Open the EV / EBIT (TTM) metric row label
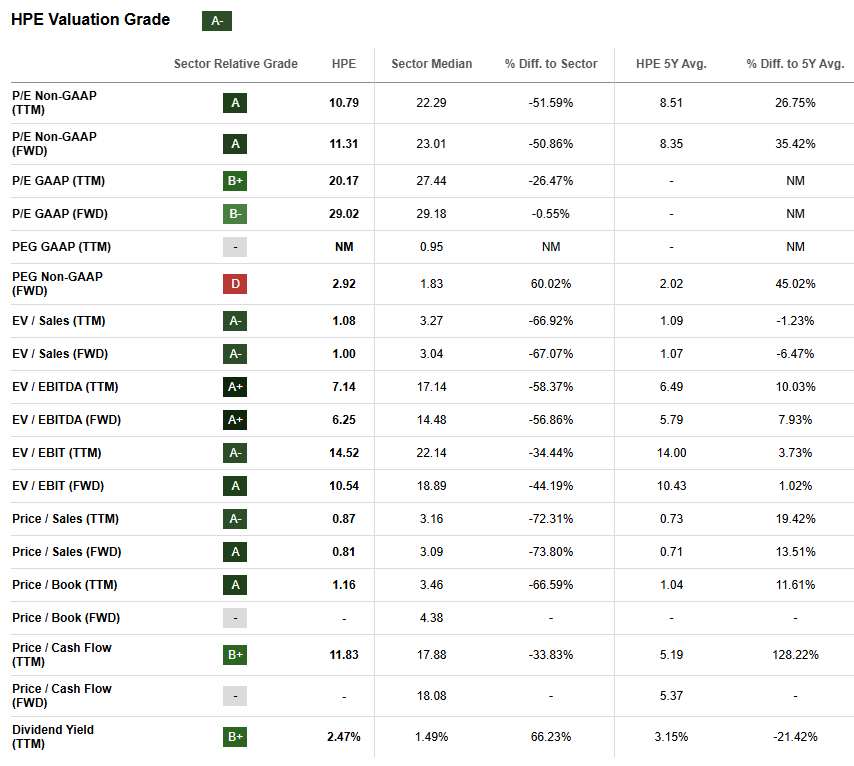This screenshot has height=766, width=854. (x=58, y=453)
